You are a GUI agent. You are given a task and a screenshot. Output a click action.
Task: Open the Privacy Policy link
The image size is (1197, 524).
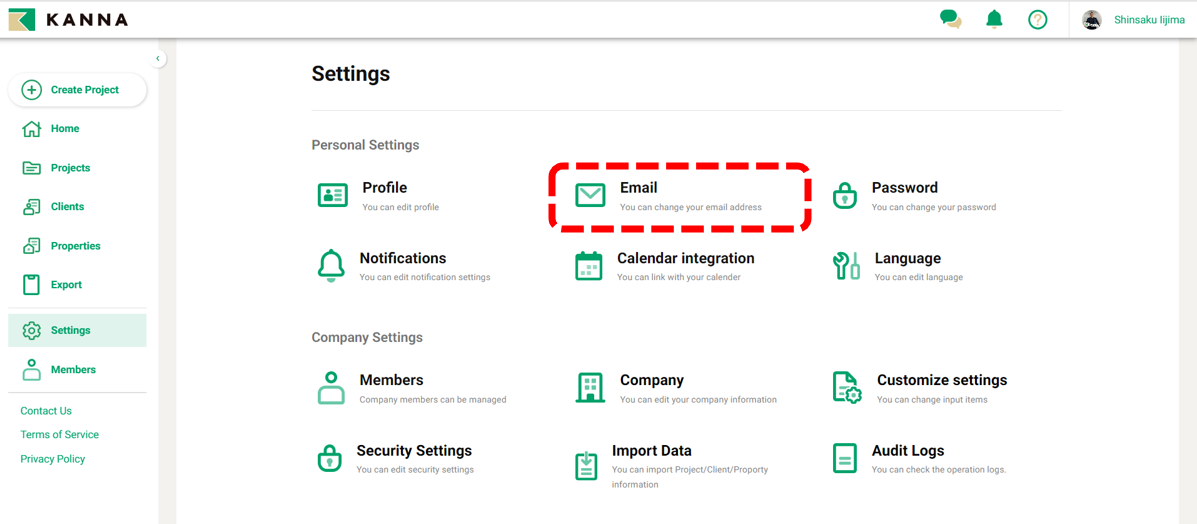pos(53,459)
